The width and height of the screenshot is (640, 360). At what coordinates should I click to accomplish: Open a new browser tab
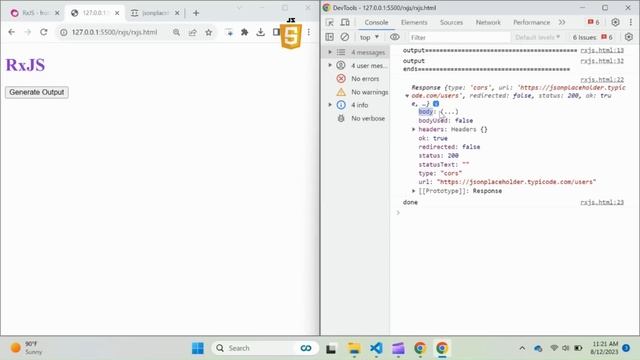click(196, 13)
